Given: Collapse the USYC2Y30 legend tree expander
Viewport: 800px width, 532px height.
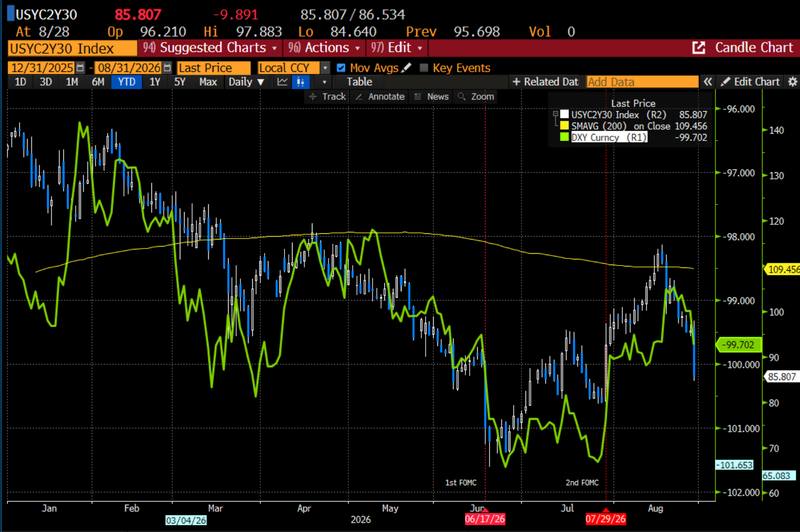Looking at the screenshot, I should (x=556, y=114).
